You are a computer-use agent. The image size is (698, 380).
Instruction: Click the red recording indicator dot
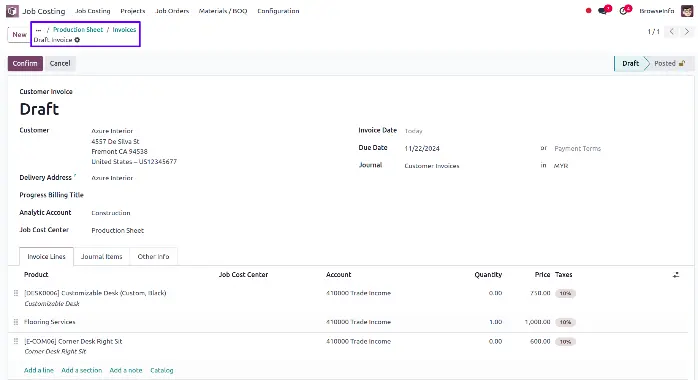[x=588, y=11]
